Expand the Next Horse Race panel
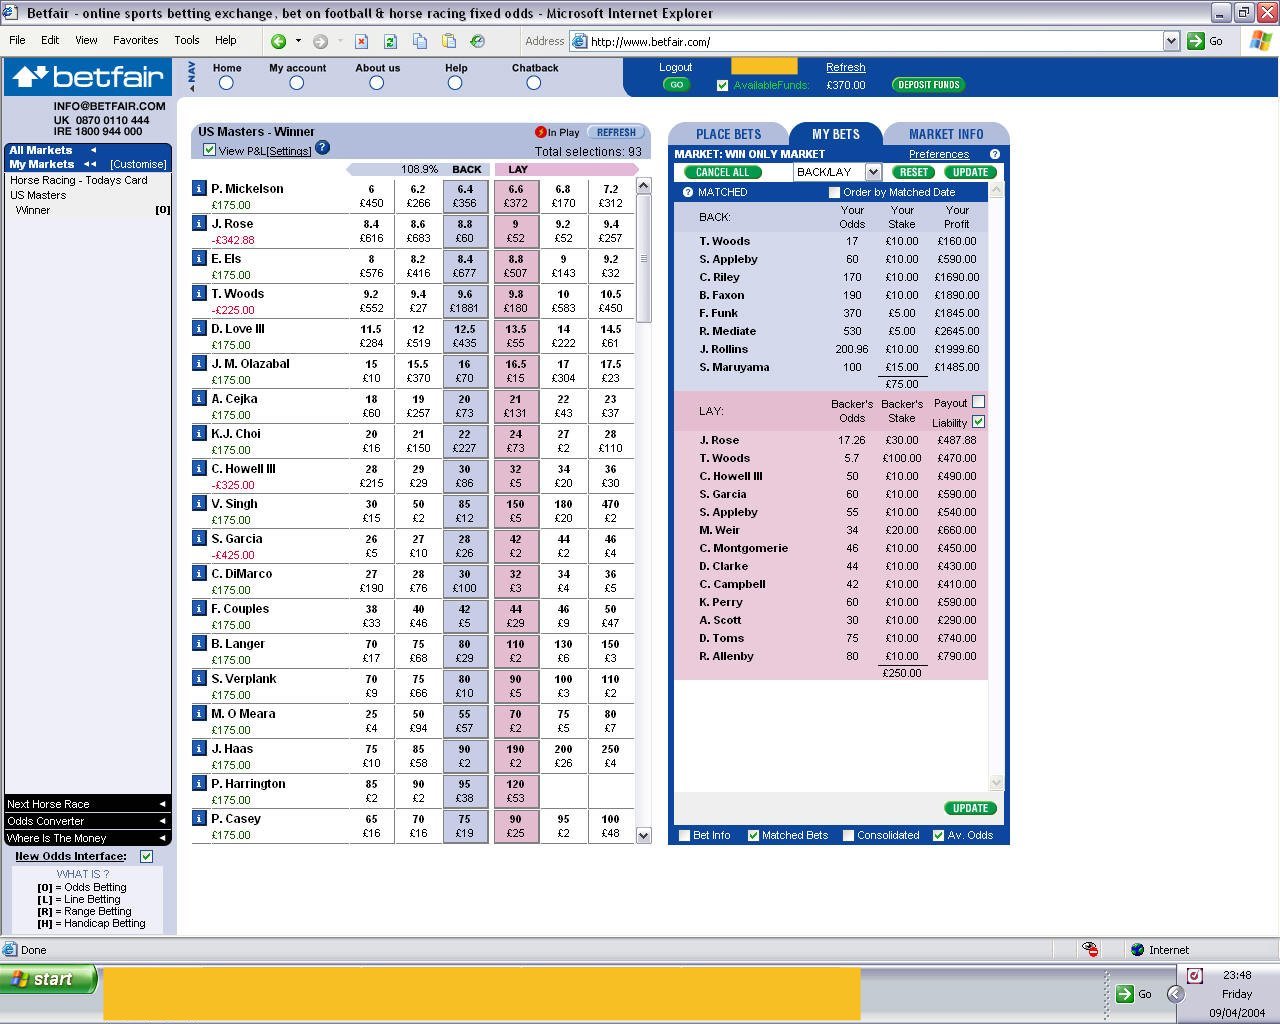Viewport: 1280px width, 1024px height. click(x=87, y=804)
